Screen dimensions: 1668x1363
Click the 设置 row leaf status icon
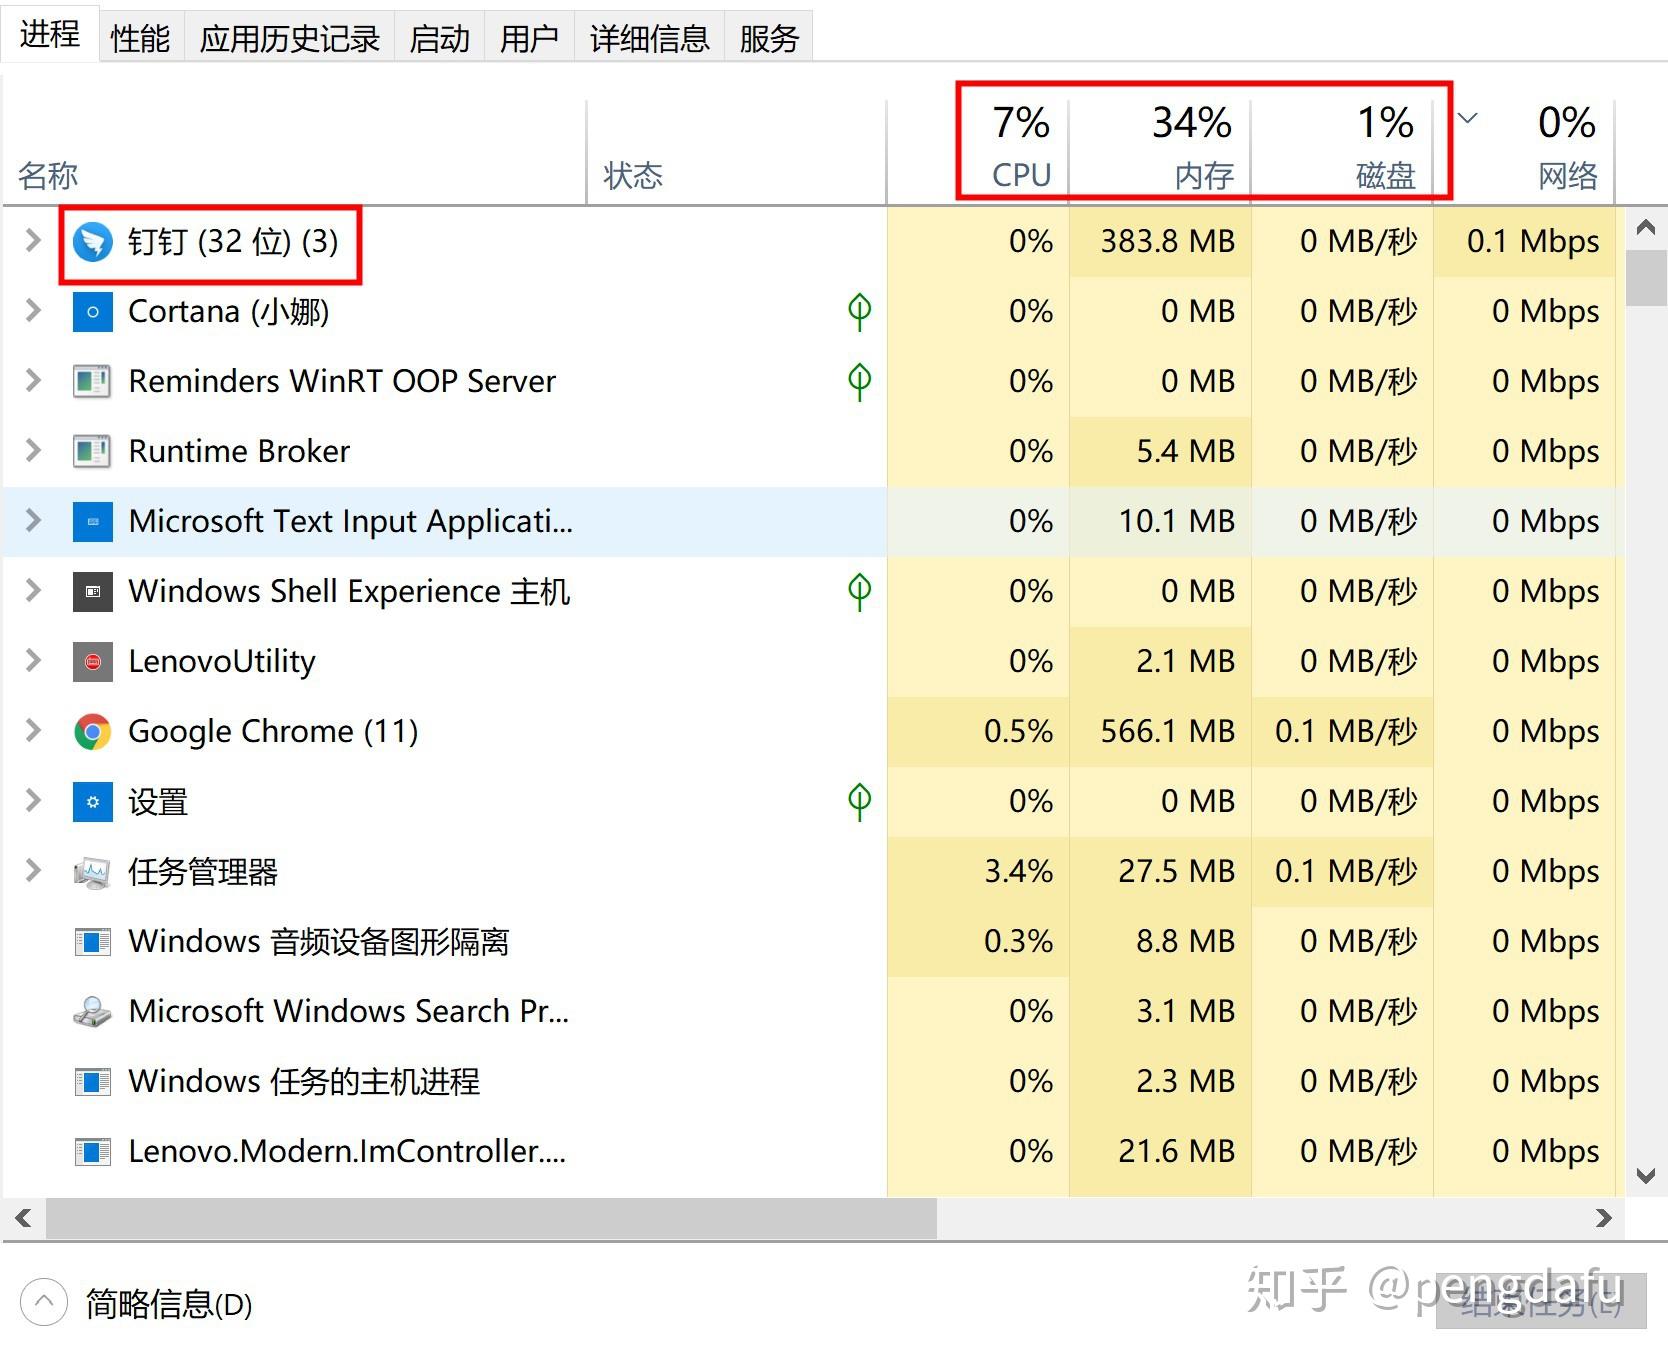[x=860, y=802]
